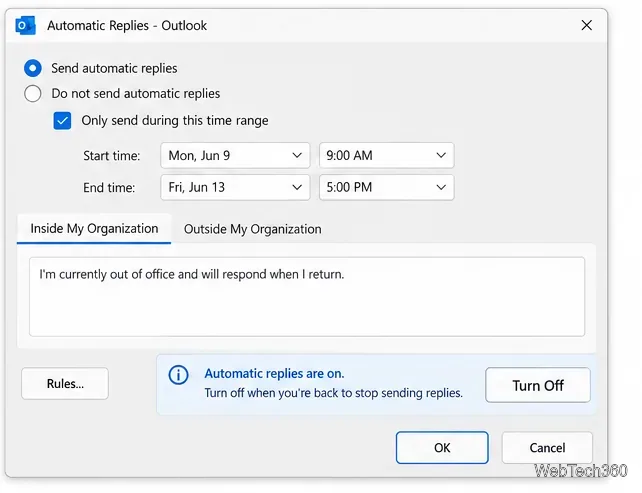Click 'Automatic Replies - Outlook' title text
Image resolution: width=642 pixels, height=493 pixels.
coord(127,25)
